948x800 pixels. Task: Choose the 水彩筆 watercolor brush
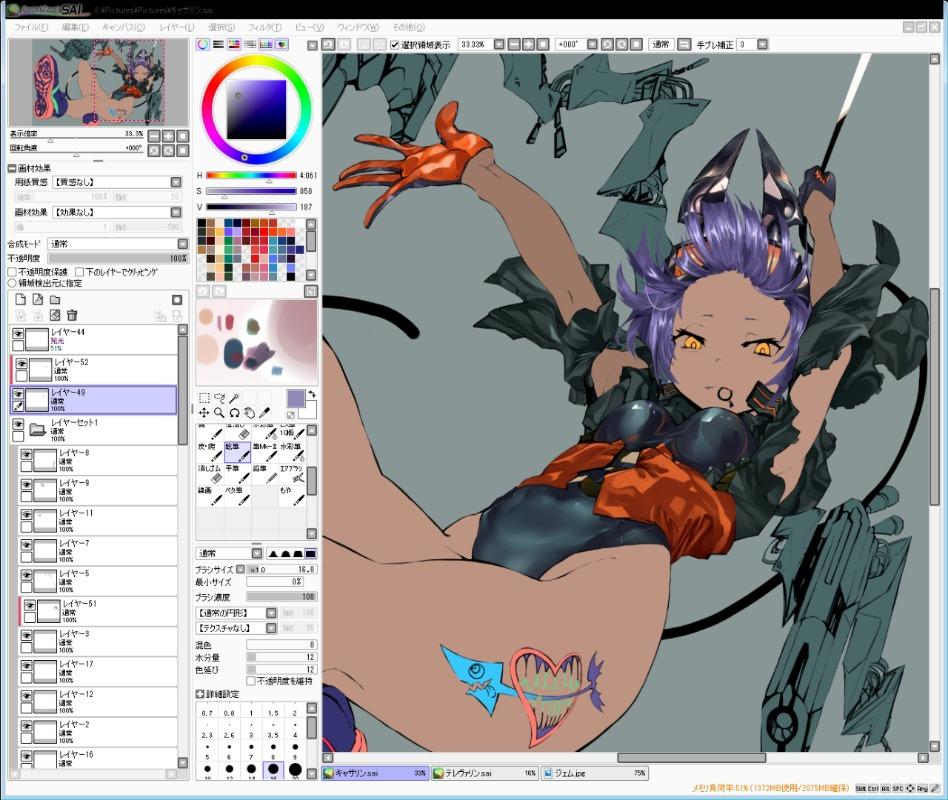tap(292, 452)
